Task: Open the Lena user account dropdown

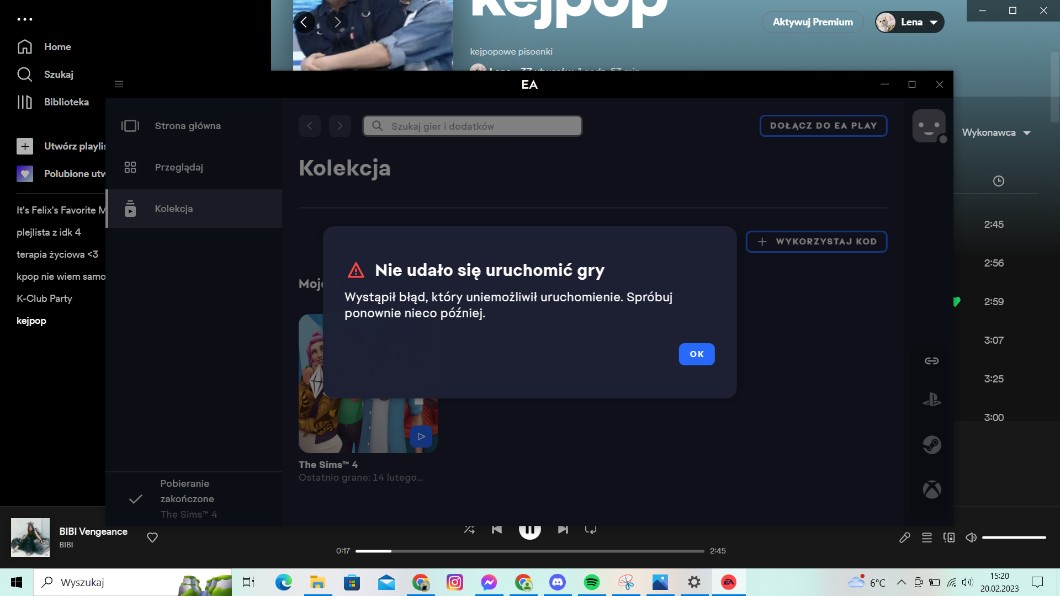Action: coord(909,22)
